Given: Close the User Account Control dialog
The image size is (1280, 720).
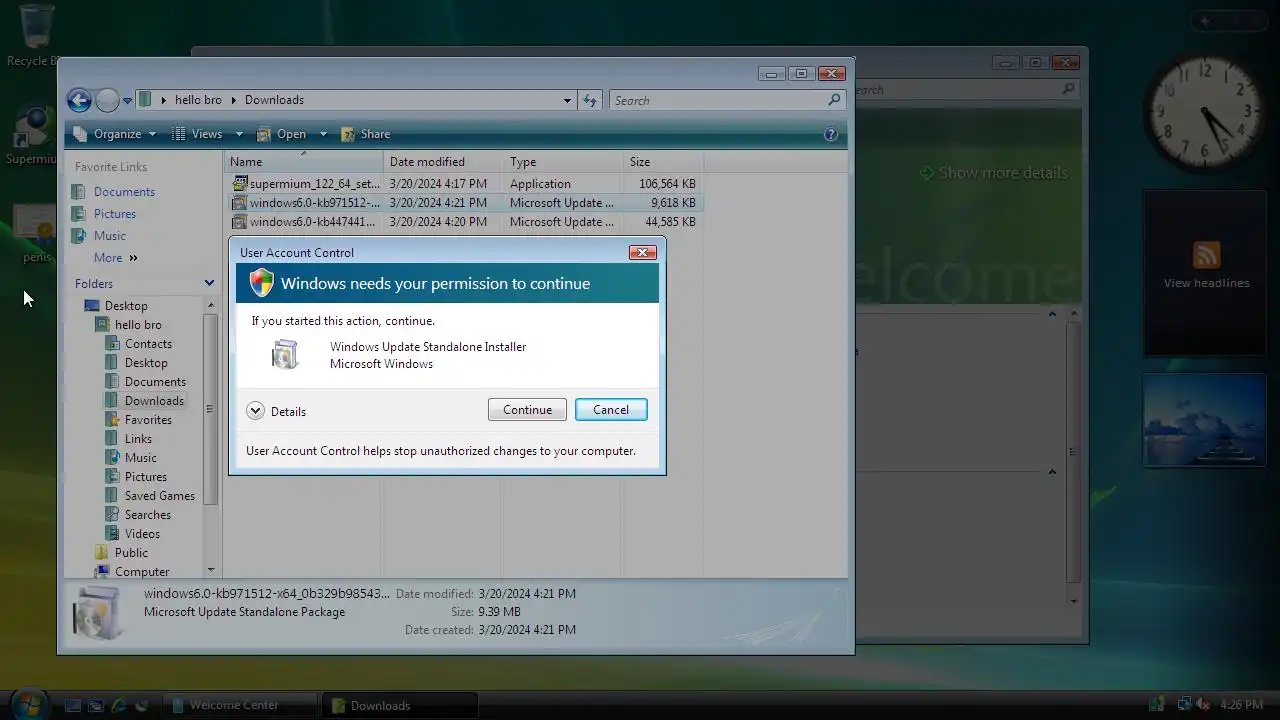Looking at the screenshot, I should 643,252.
